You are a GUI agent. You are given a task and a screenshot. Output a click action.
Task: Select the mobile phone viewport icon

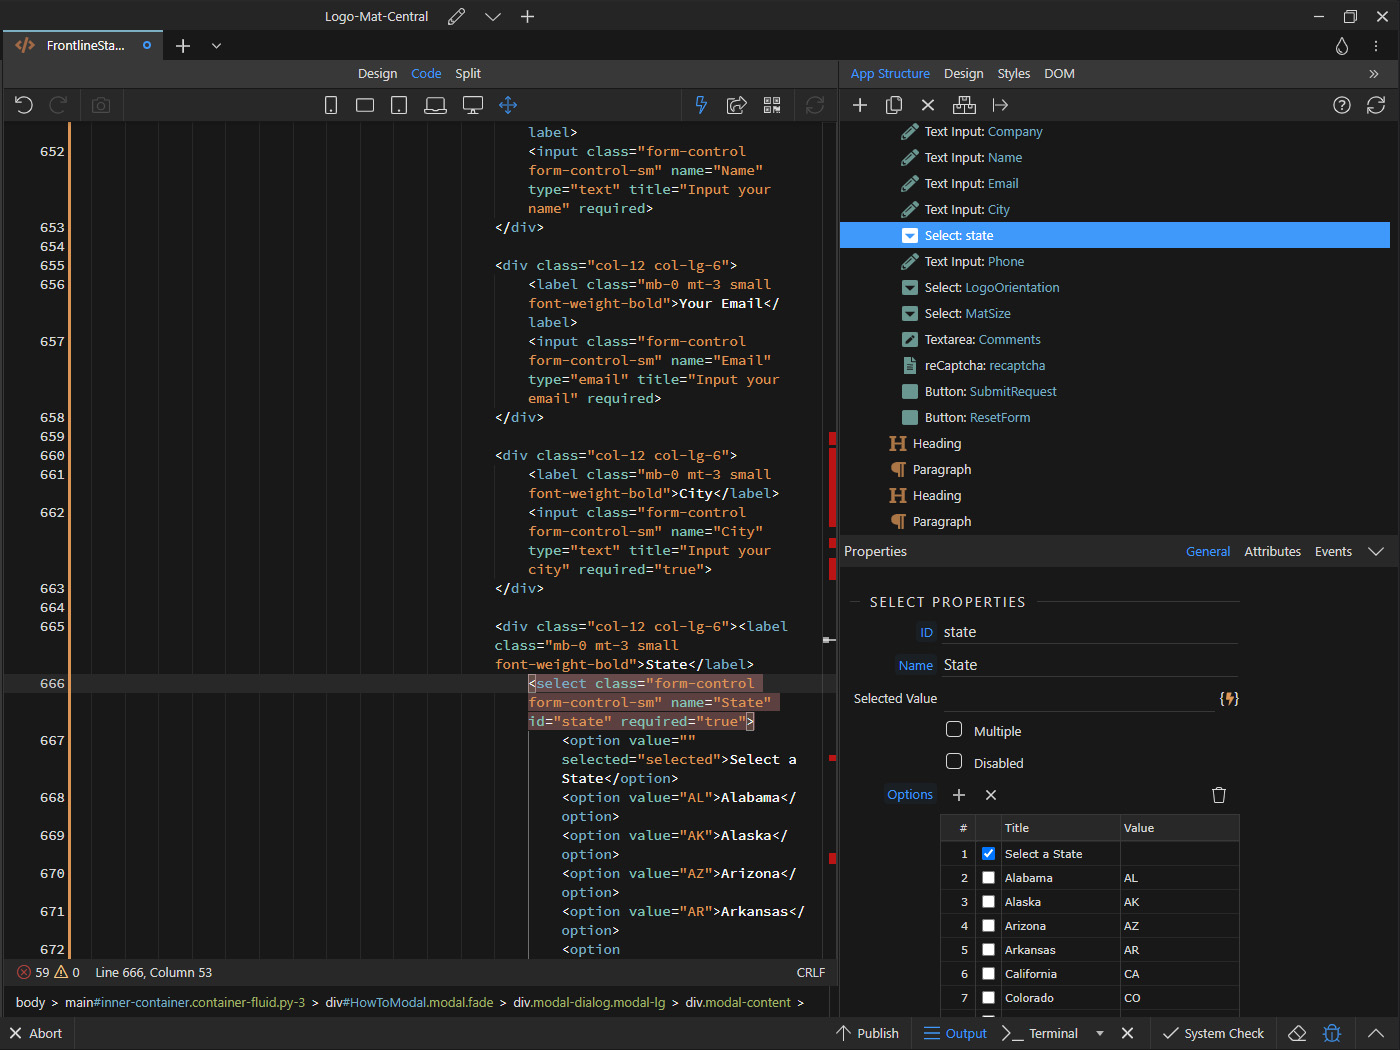click(331, 105)
